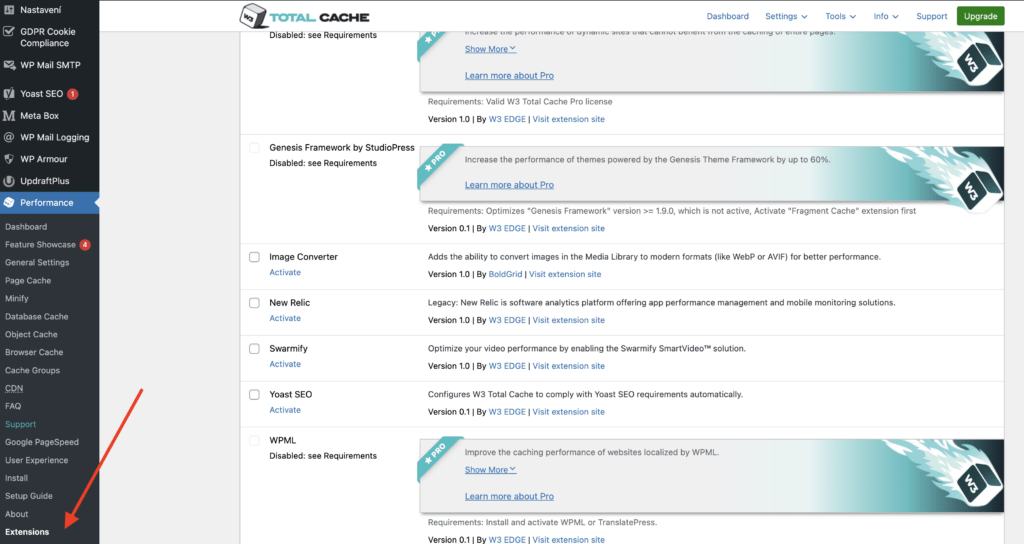Viewport: 1024px width, 544px height.
Task: Click the green Upgrade button
Action: 980,16
